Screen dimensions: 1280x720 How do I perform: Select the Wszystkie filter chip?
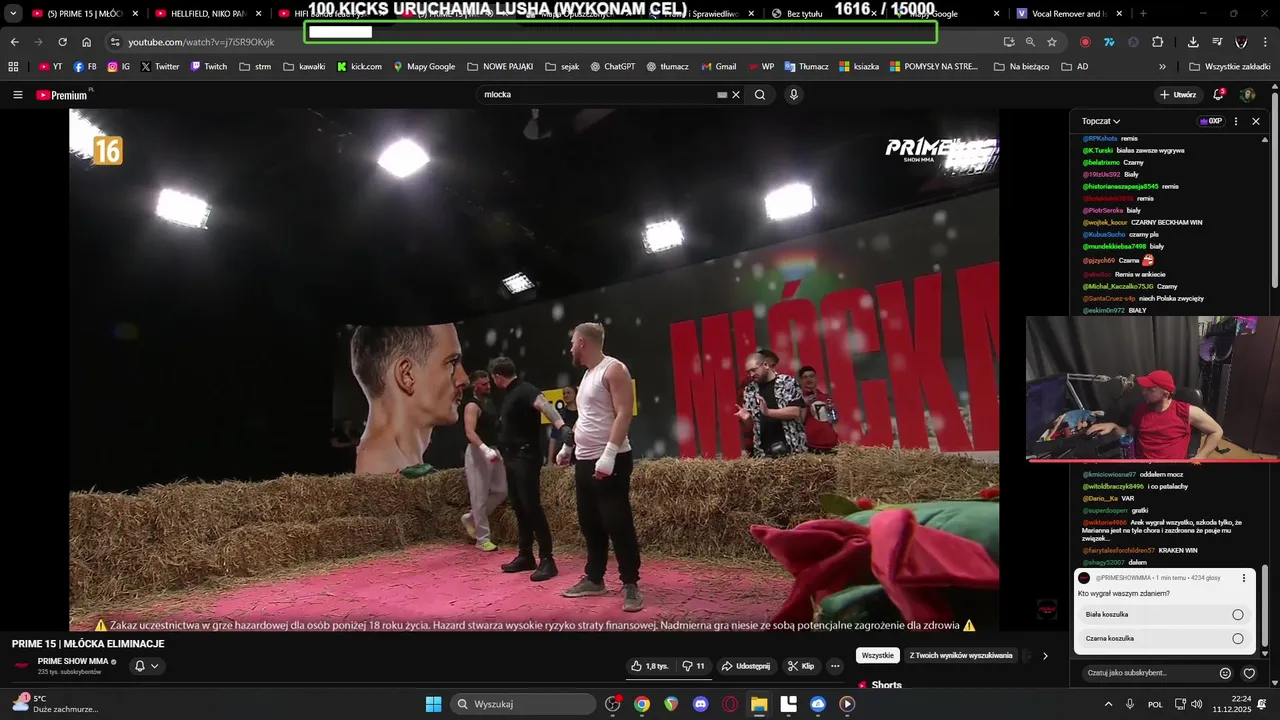click(x=878, y=656)
